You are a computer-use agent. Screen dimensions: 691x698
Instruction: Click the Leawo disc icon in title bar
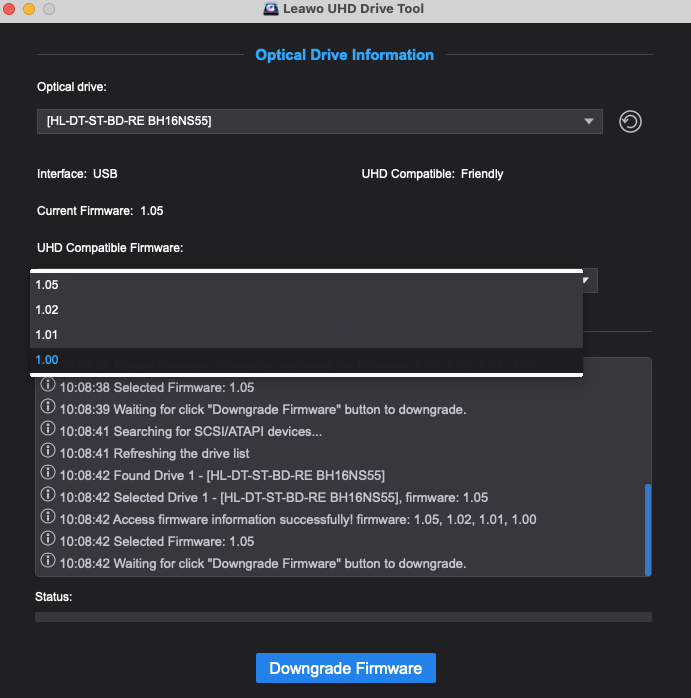pos(271,9)
